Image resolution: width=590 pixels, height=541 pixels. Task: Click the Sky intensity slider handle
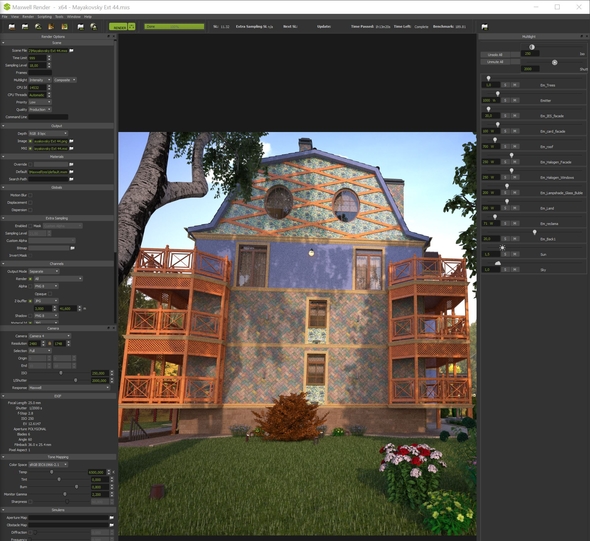(497, 263)
